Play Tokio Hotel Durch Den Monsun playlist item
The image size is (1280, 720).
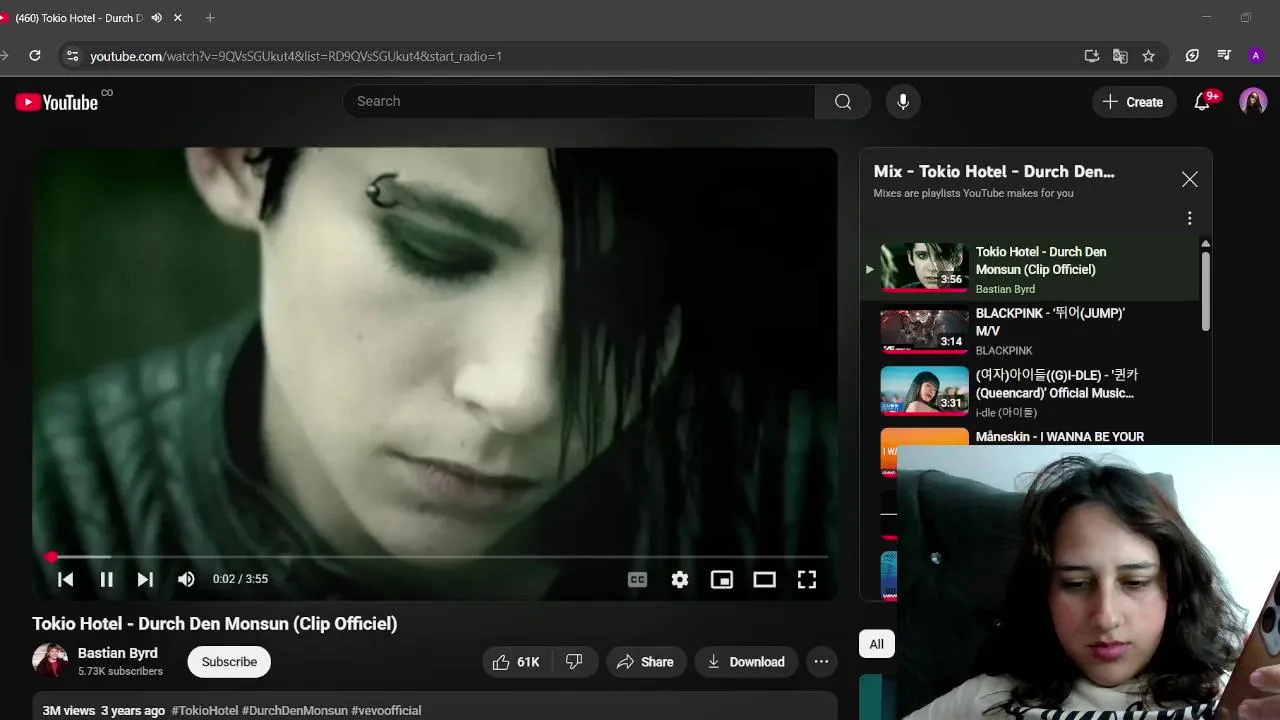tap(1030, 269)
